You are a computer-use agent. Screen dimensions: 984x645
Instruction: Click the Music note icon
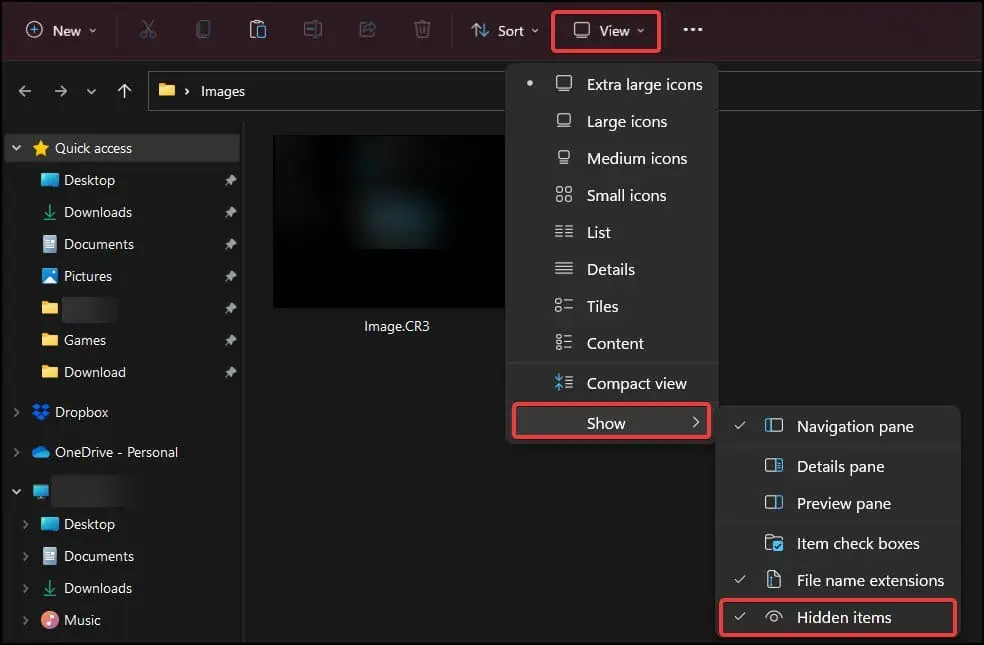(50, 620)
